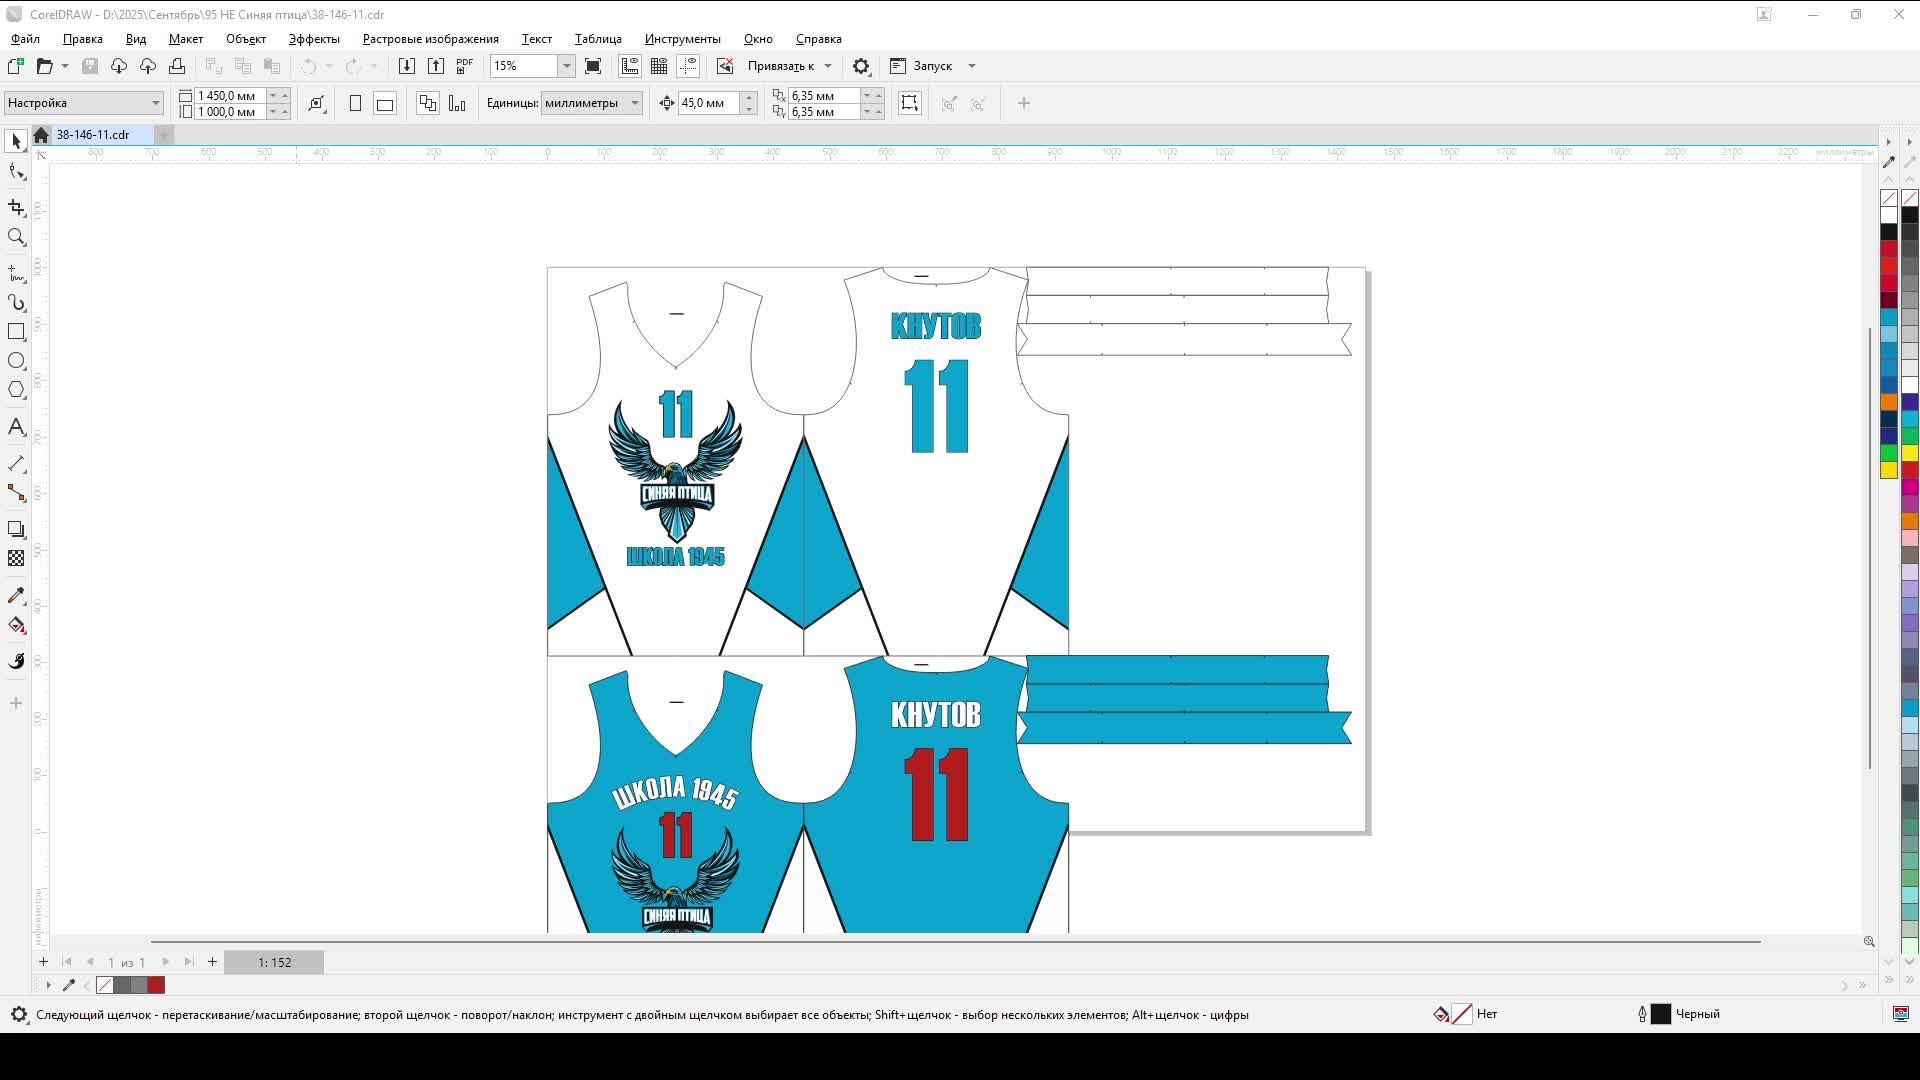This screenshot has width=1920, height=1080.
Task: Open the units dropdown showing миллиметры
Action: pos(636,103)
